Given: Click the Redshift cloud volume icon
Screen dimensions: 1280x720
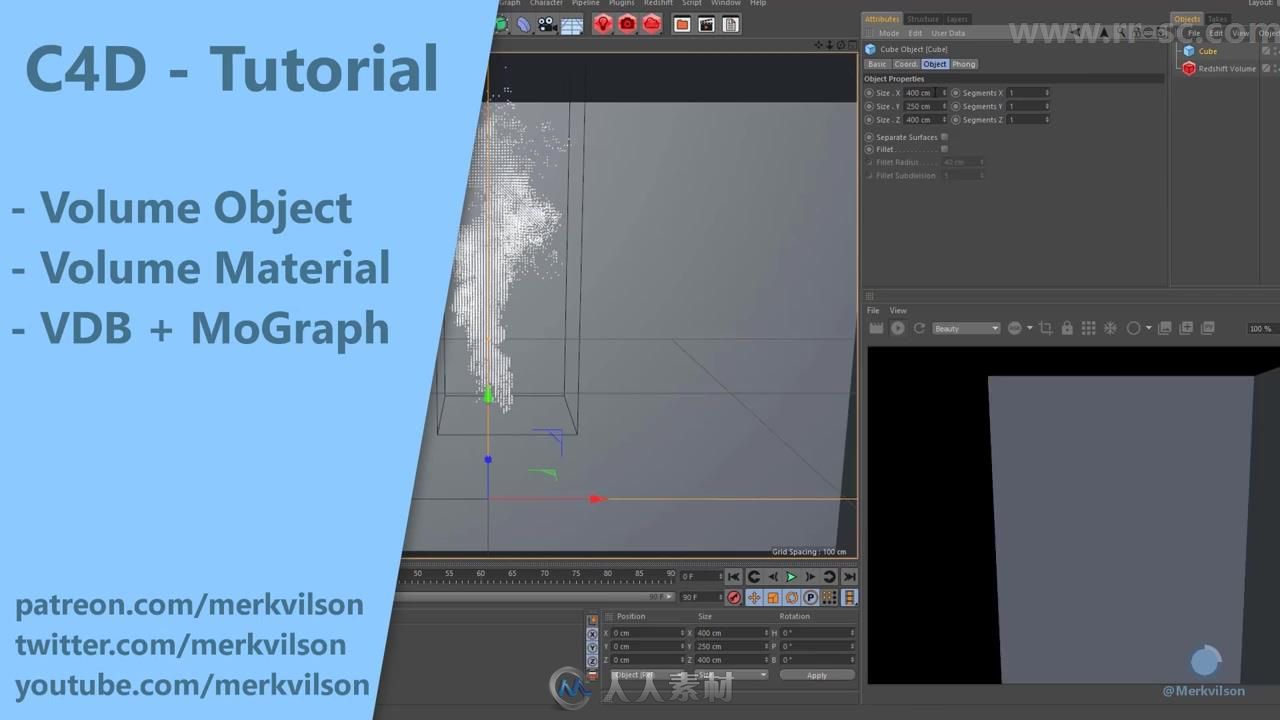Looking at the screenshot, I should pos(652,24).
